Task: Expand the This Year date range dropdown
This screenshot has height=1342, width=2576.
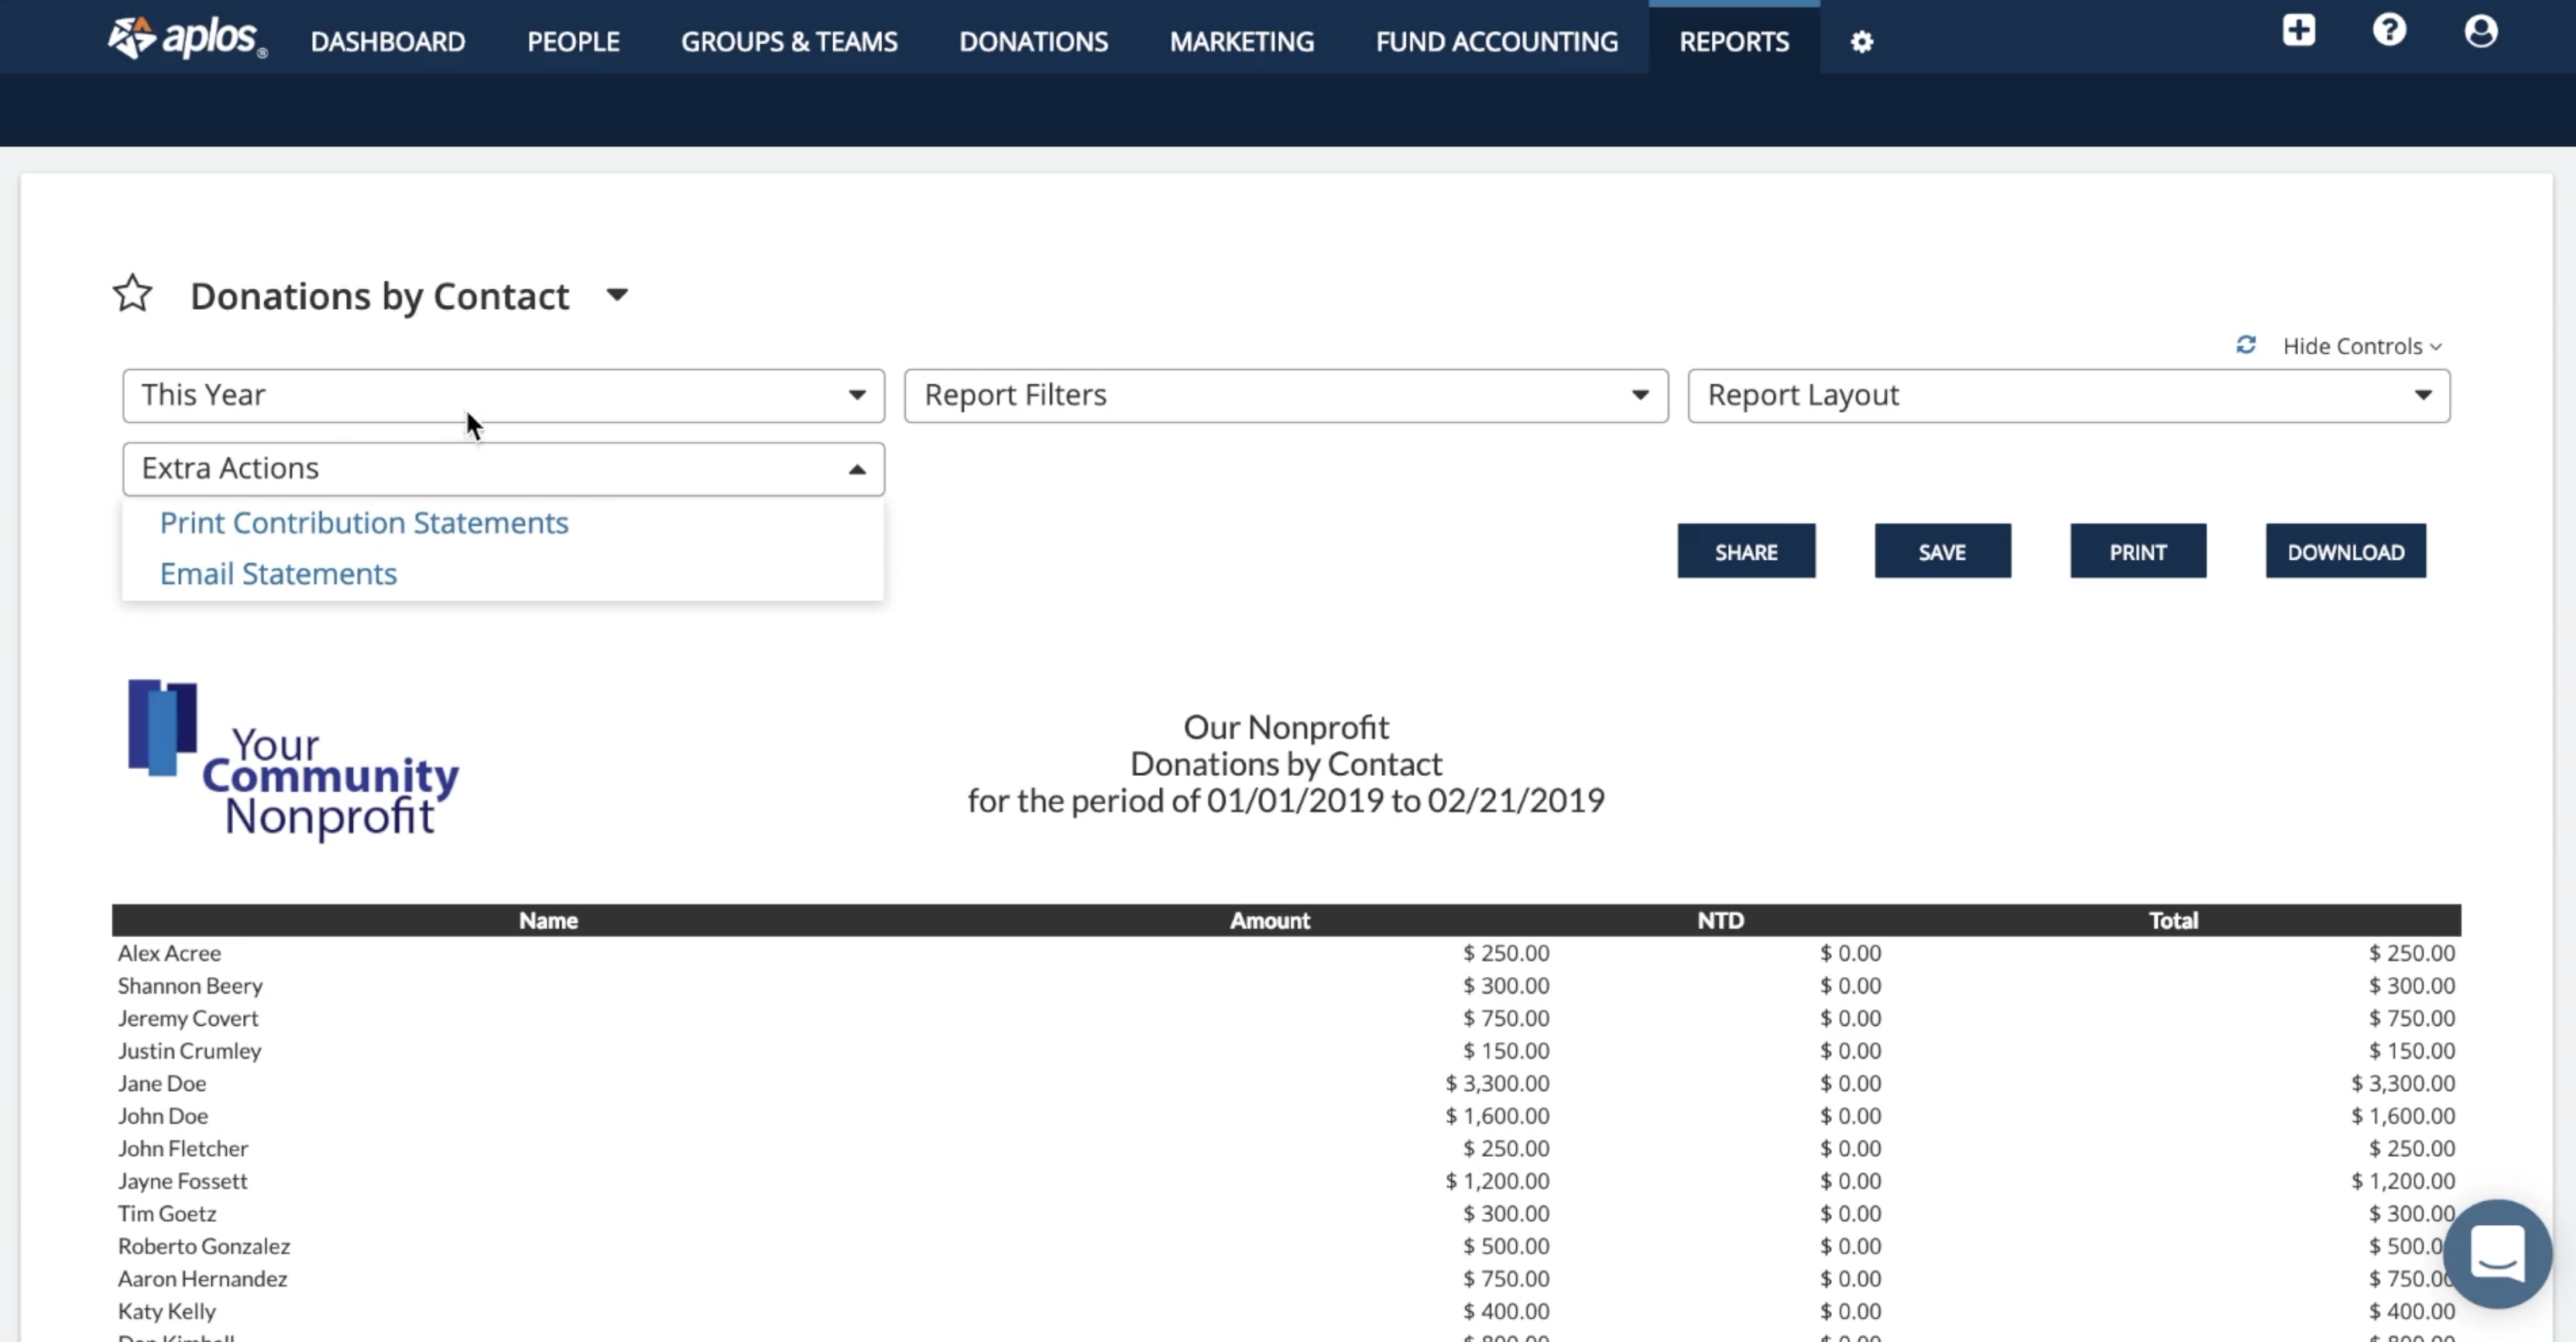Action: click(x=503, y=395)
